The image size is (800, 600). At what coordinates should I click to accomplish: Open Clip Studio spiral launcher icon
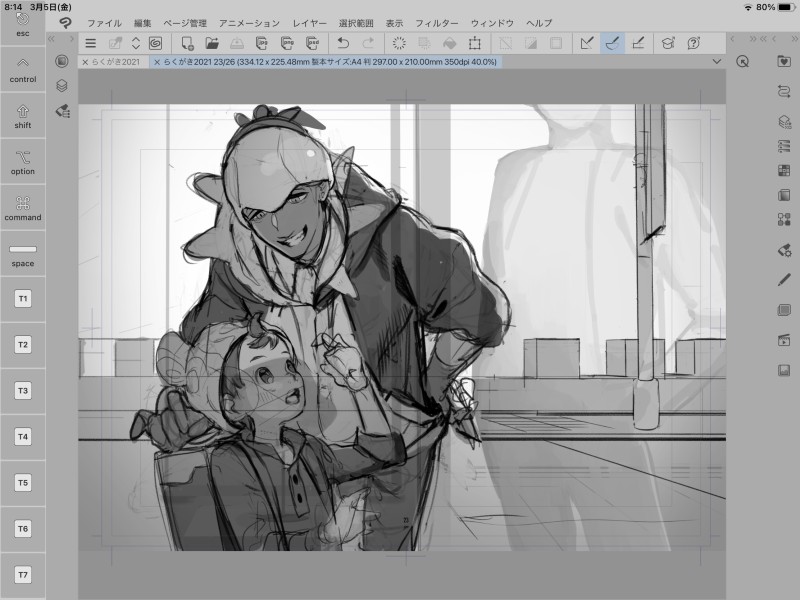tap(156, 43)
